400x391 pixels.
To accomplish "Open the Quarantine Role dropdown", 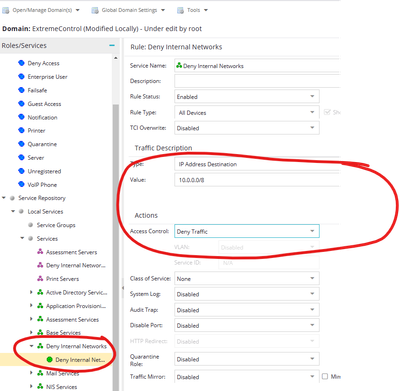I will pyautogui.click(x=247, y=359).
